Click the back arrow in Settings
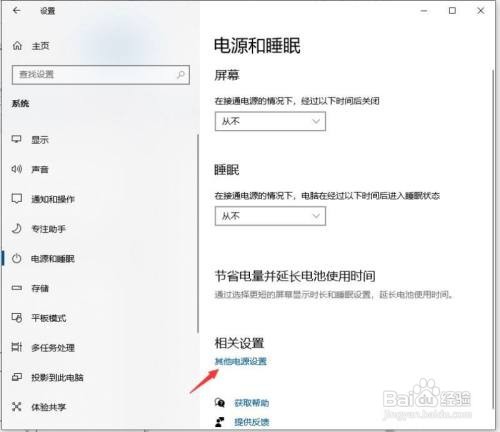 pos(16,11)
